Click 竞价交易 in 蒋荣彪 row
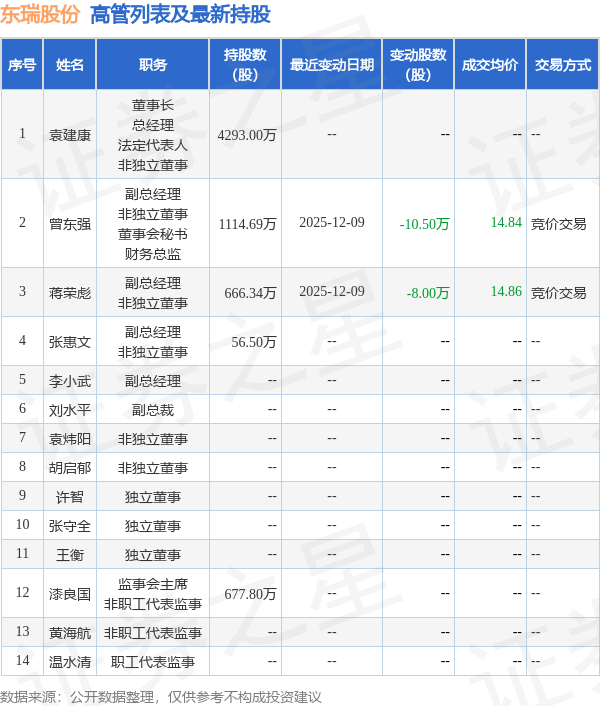The image size is (600, 706). pyautogui.click(x=559, y=293)
